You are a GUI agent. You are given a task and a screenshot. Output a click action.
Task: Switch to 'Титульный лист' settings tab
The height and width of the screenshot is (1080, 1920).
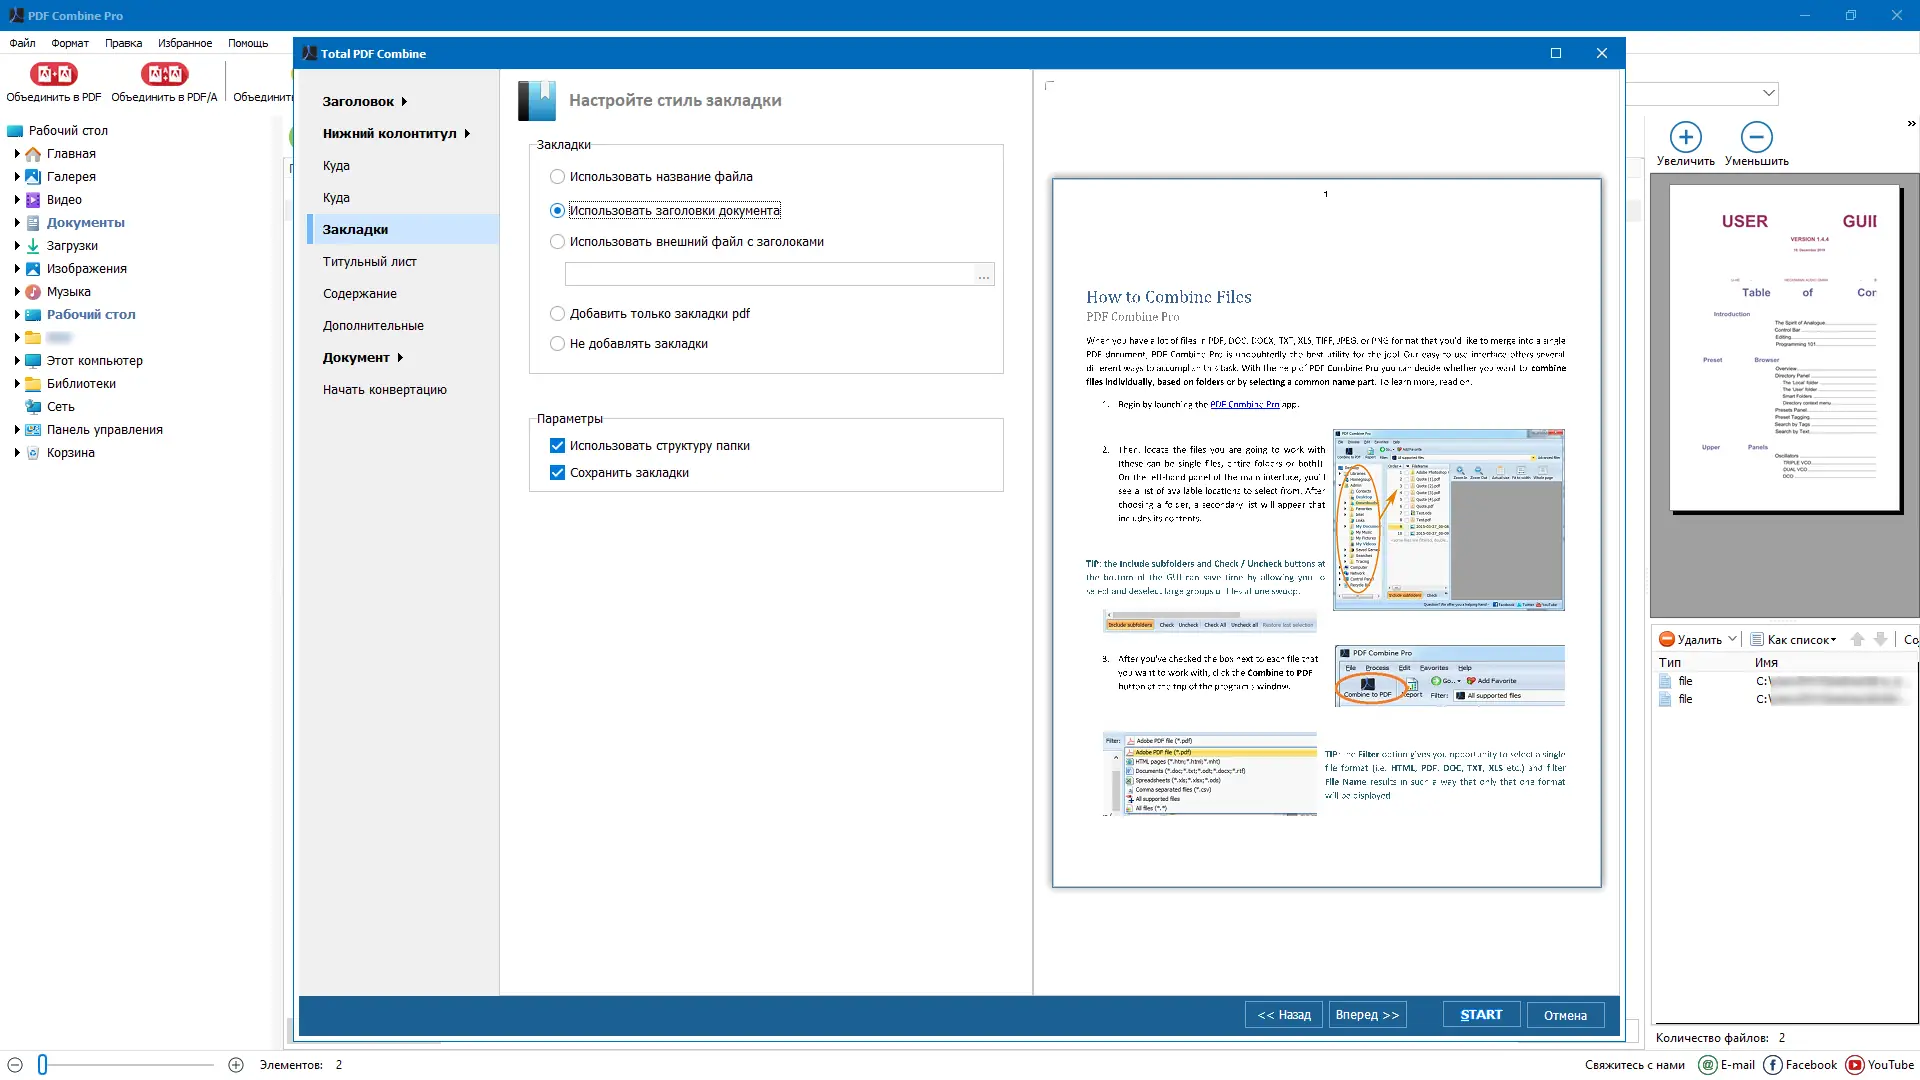coord(369,262)
